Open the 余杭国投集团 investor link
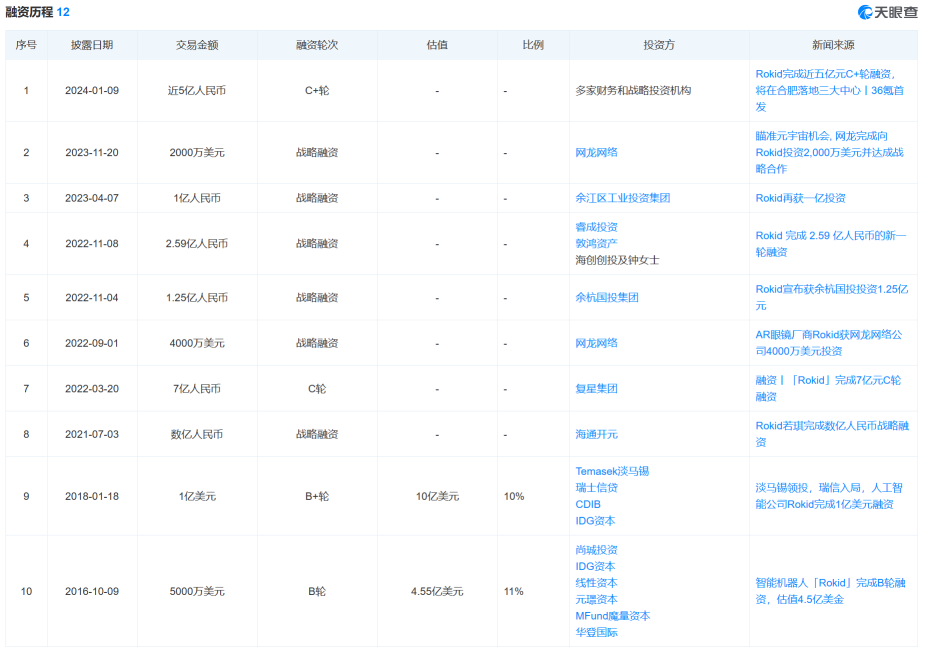Screen dimensions: 926x650 pos(607,298)
